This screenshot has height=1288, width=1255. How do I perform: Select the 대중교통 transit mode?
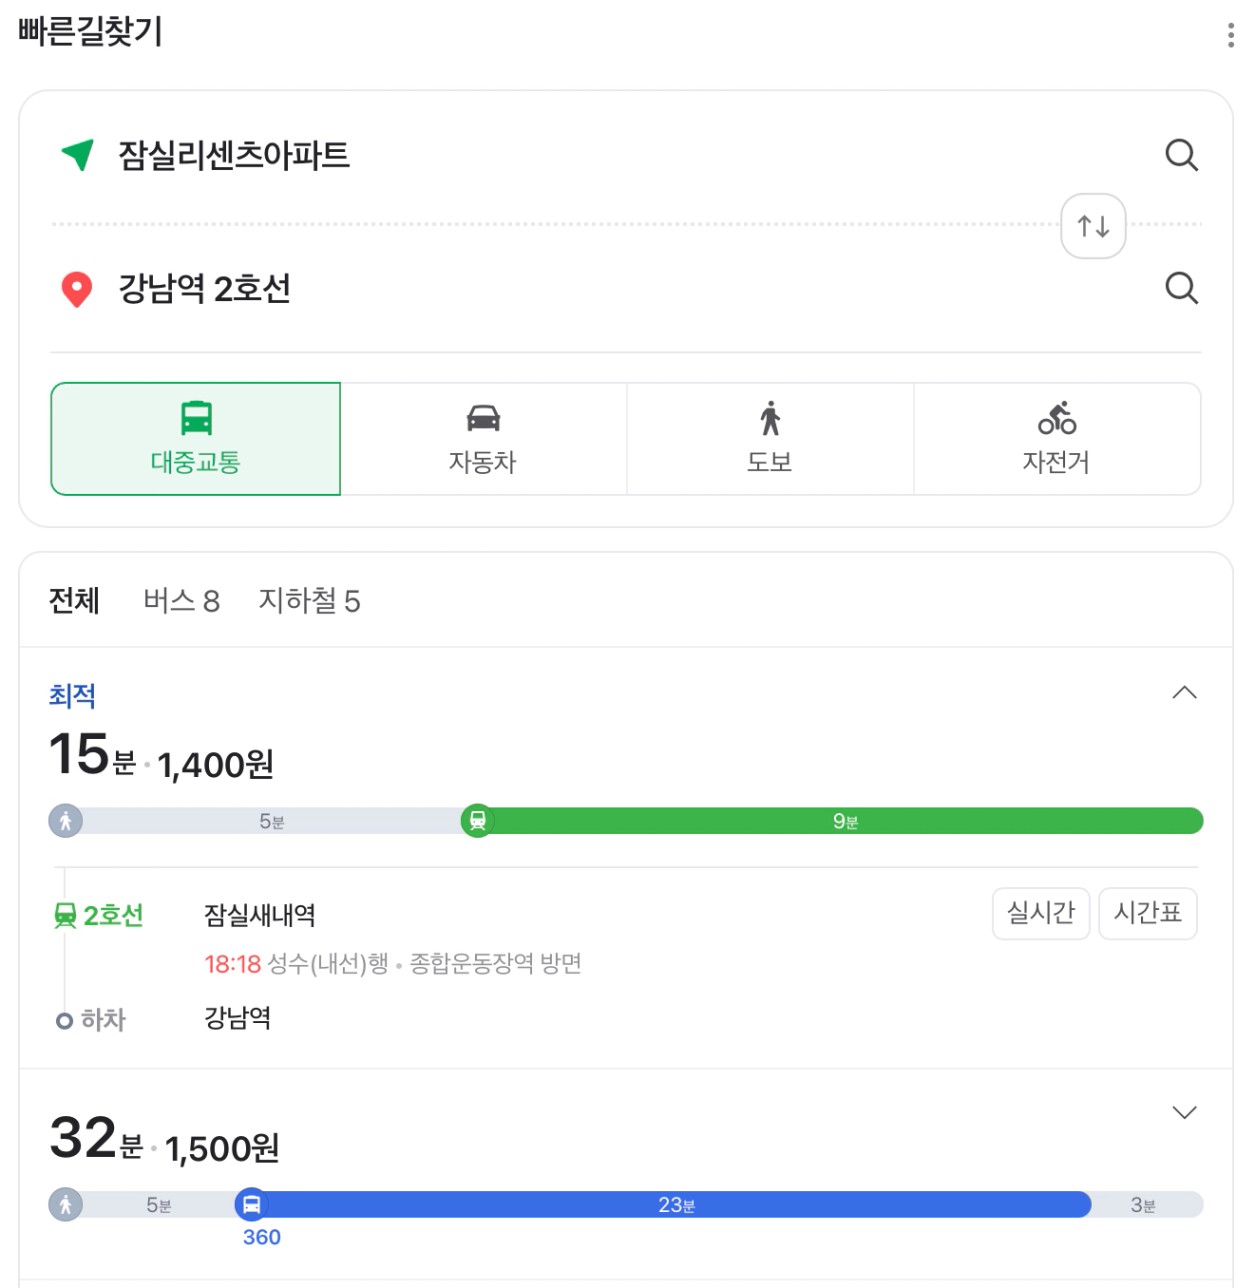(x=196, y=439)
